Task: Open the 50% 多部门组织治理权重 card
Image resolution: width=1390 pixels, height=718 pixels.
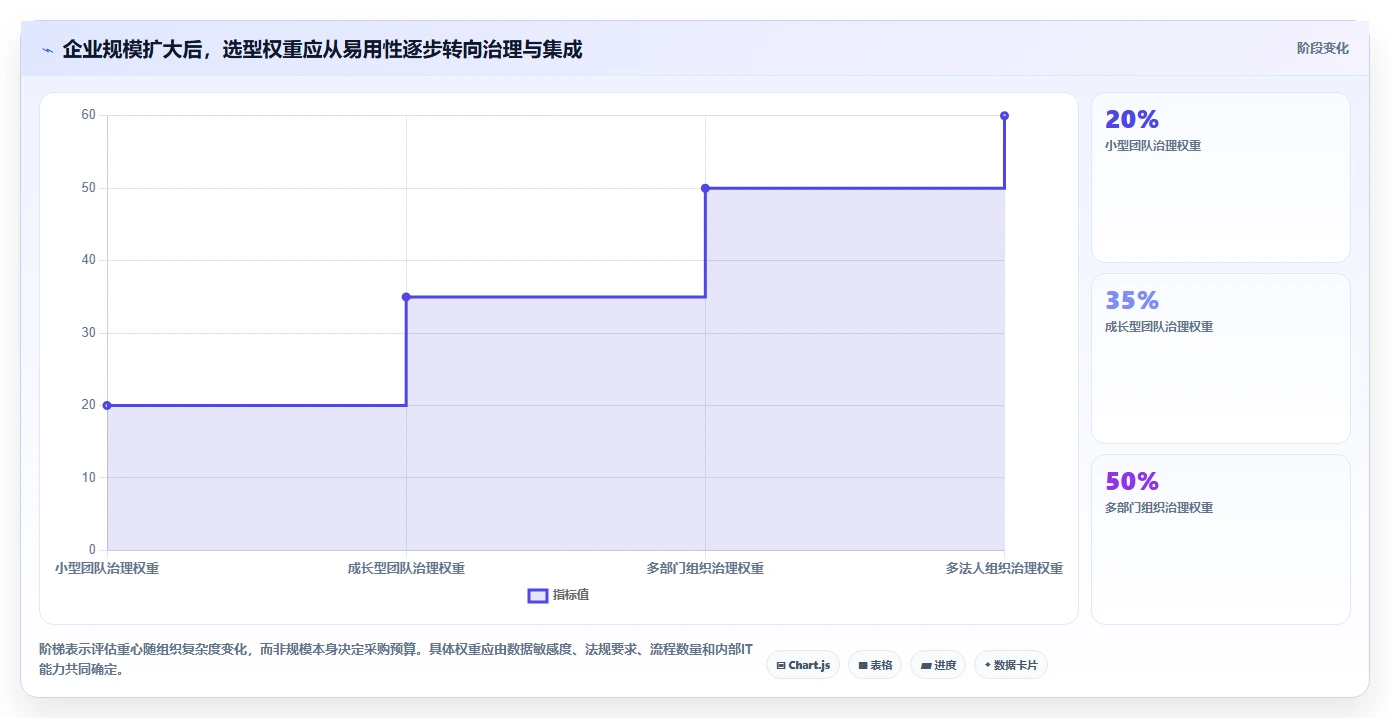Action: tap(1220, 540)
